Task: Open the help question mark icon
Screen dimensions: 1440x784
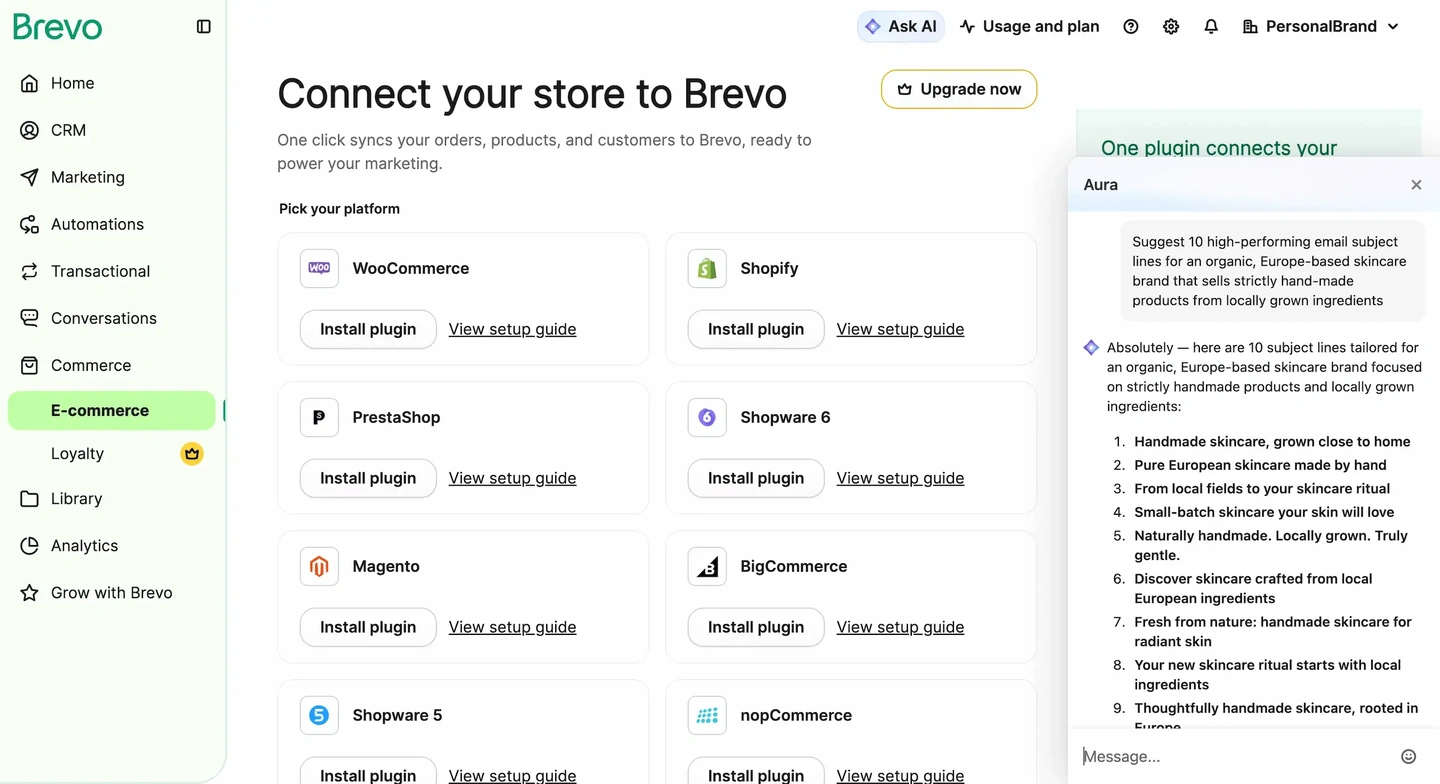Action: coord(1131,27)
